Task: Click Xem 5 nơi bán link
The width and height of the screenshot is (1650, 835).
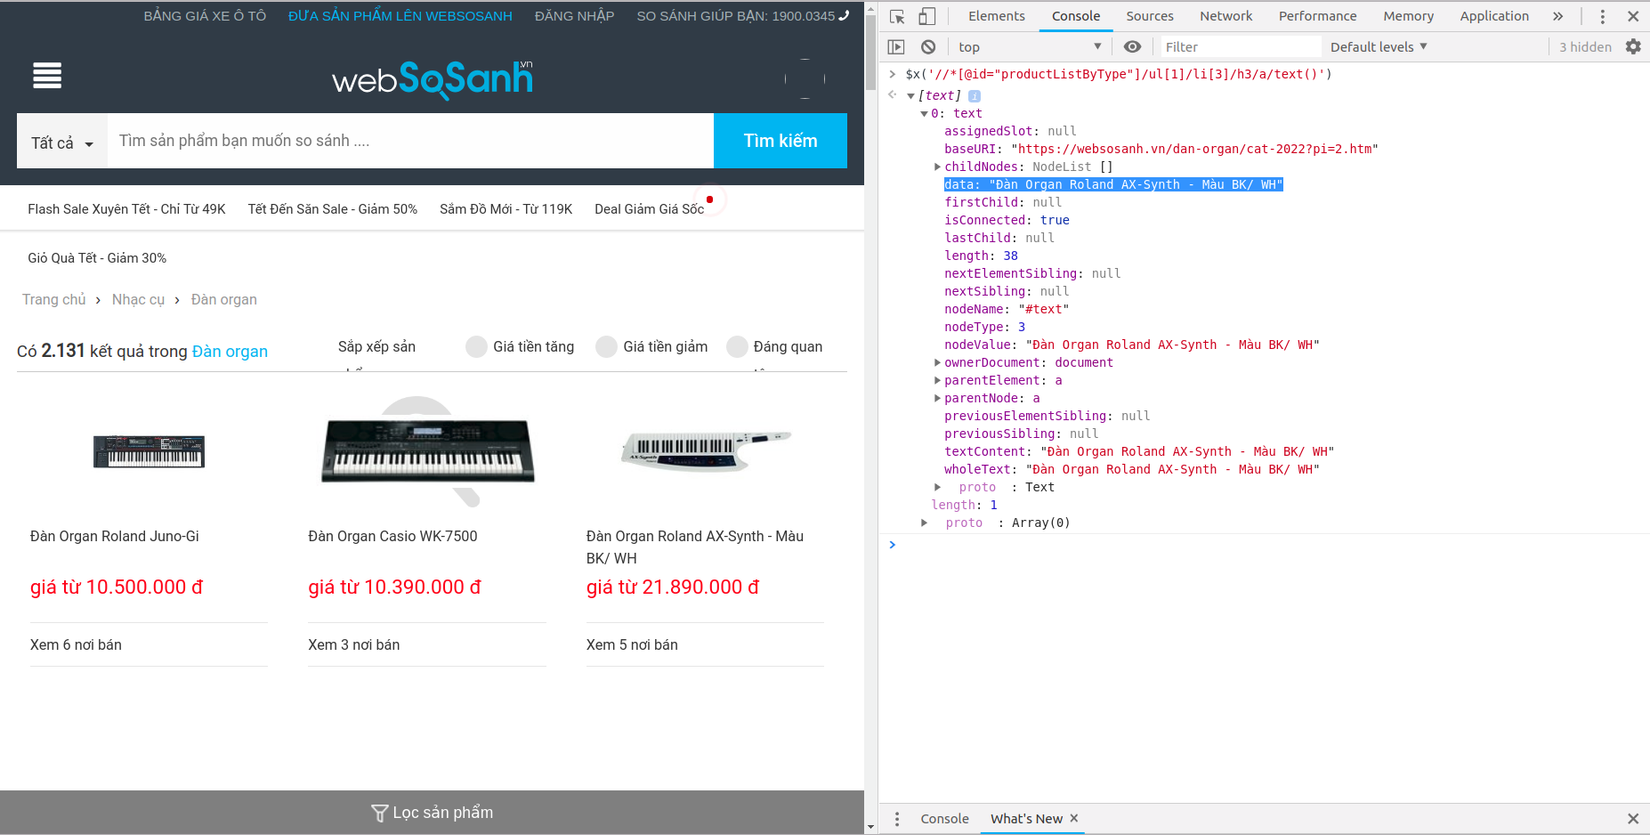Action: pyautogui.click(x=632, y=645)
